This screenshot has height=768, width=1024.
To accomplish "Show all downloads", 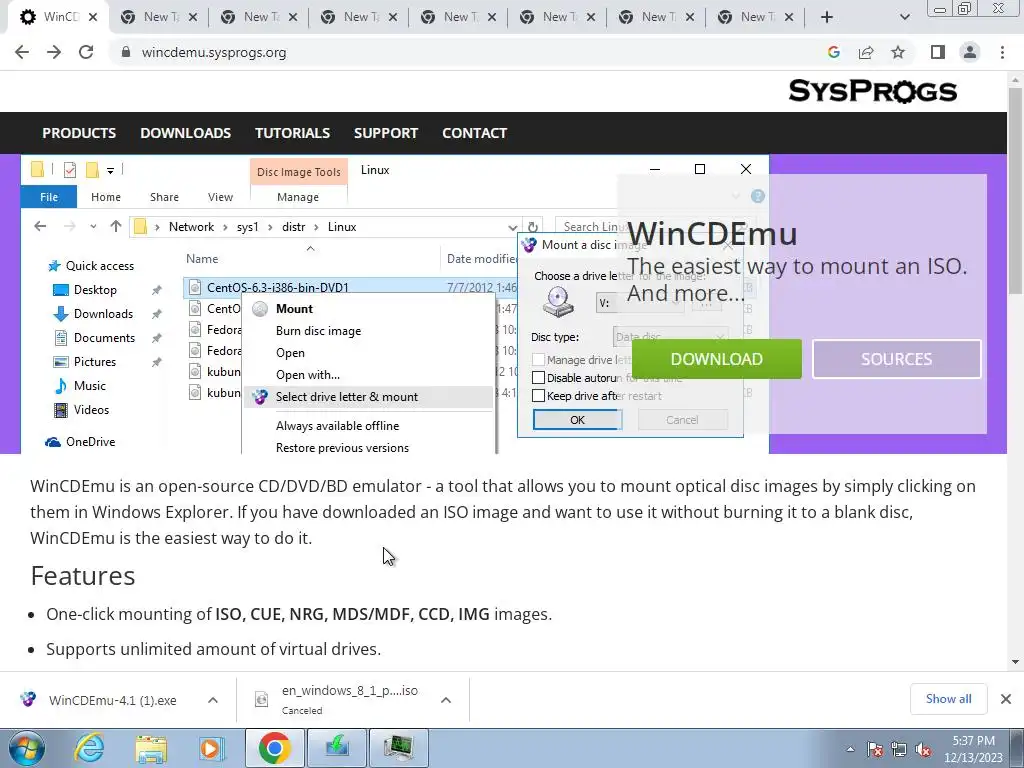I will click(948, 699).
